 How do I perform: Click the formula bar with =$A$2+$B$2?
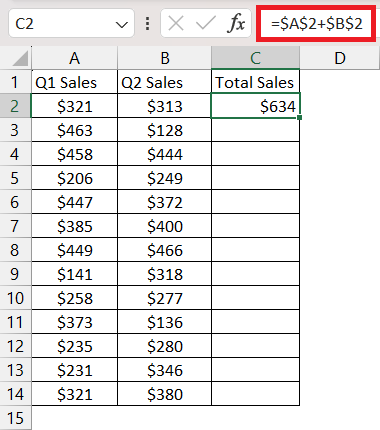316,23
